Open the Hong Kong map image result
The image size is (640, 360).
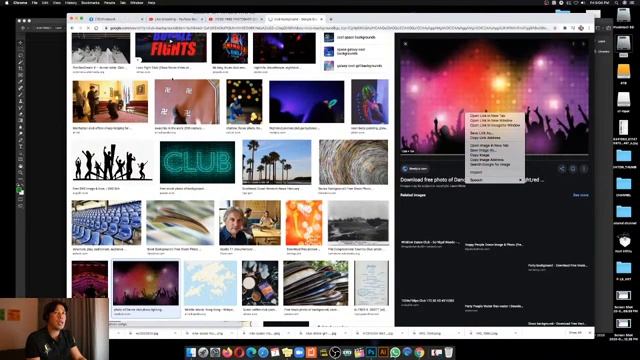pyautogui.click(x=210, y=283)
